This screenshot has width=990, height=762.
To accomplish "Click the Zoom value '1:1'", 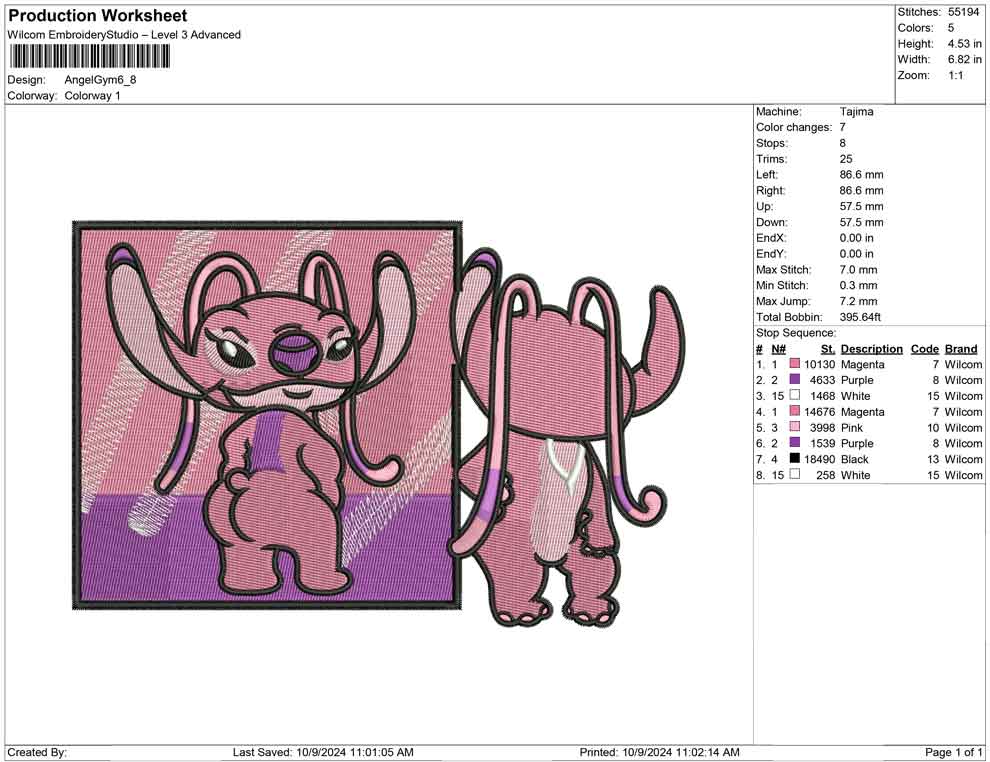I will pos(955,75).
